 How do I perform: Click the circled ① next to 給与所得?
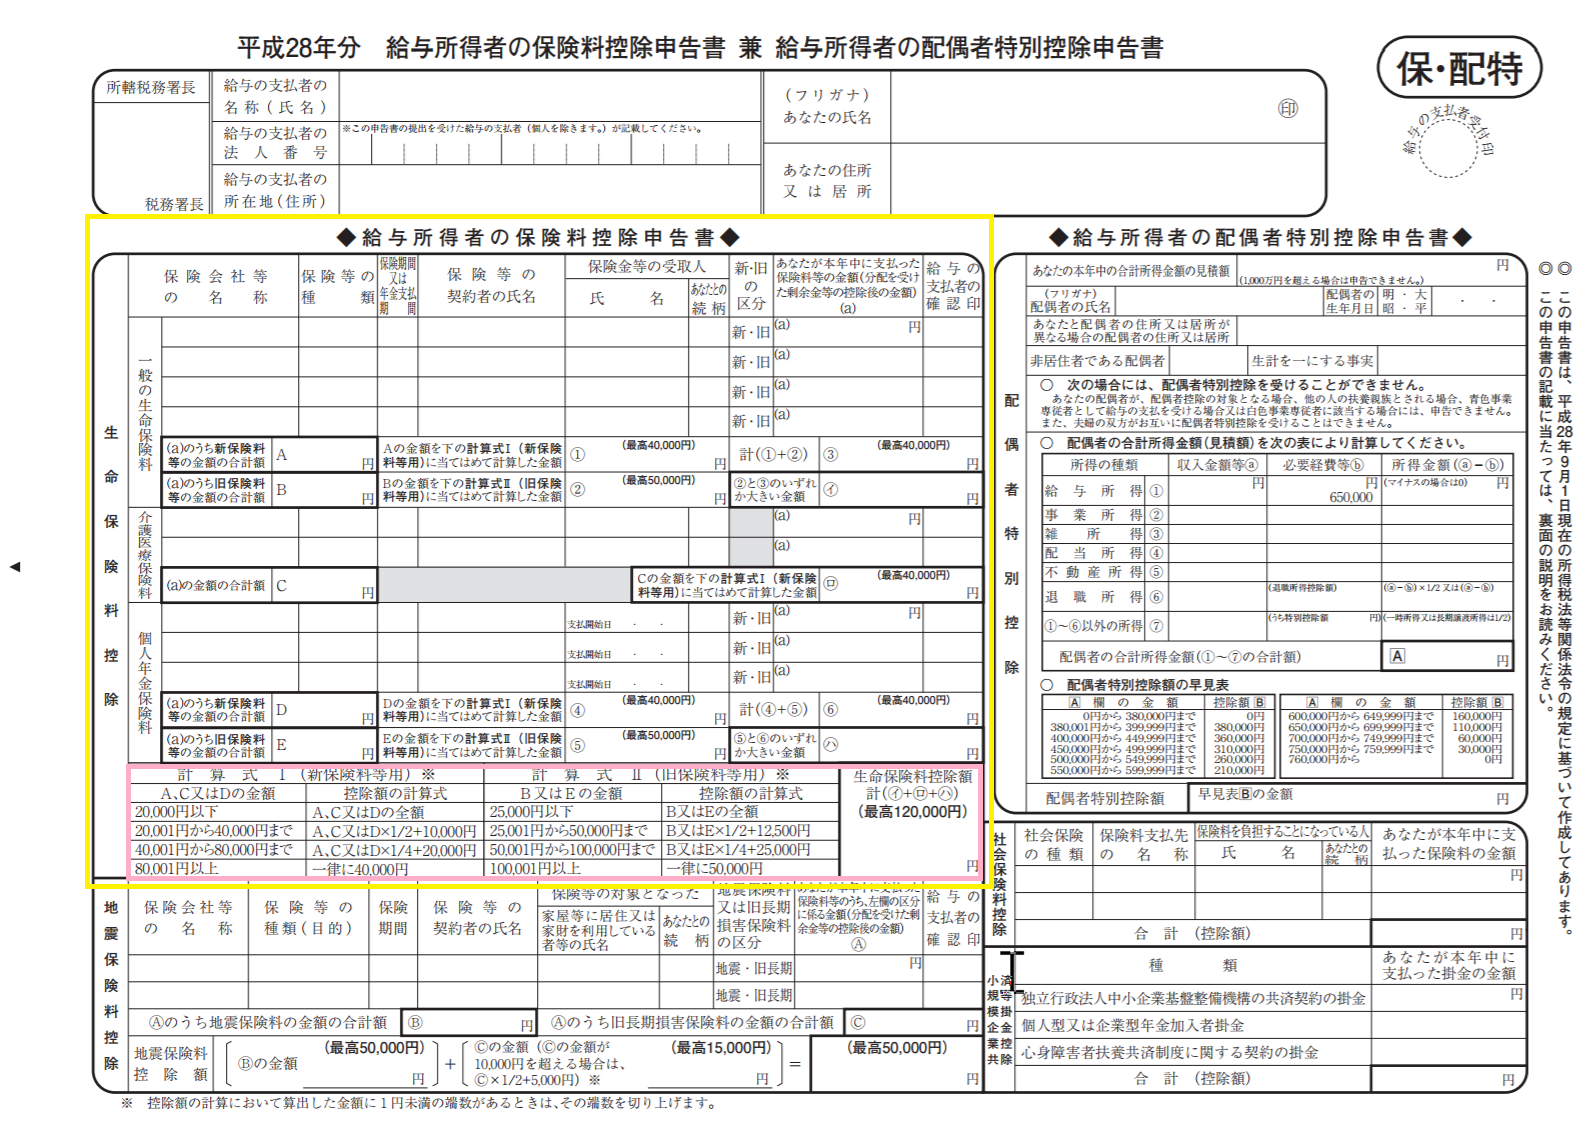(x=1156, y=491)
